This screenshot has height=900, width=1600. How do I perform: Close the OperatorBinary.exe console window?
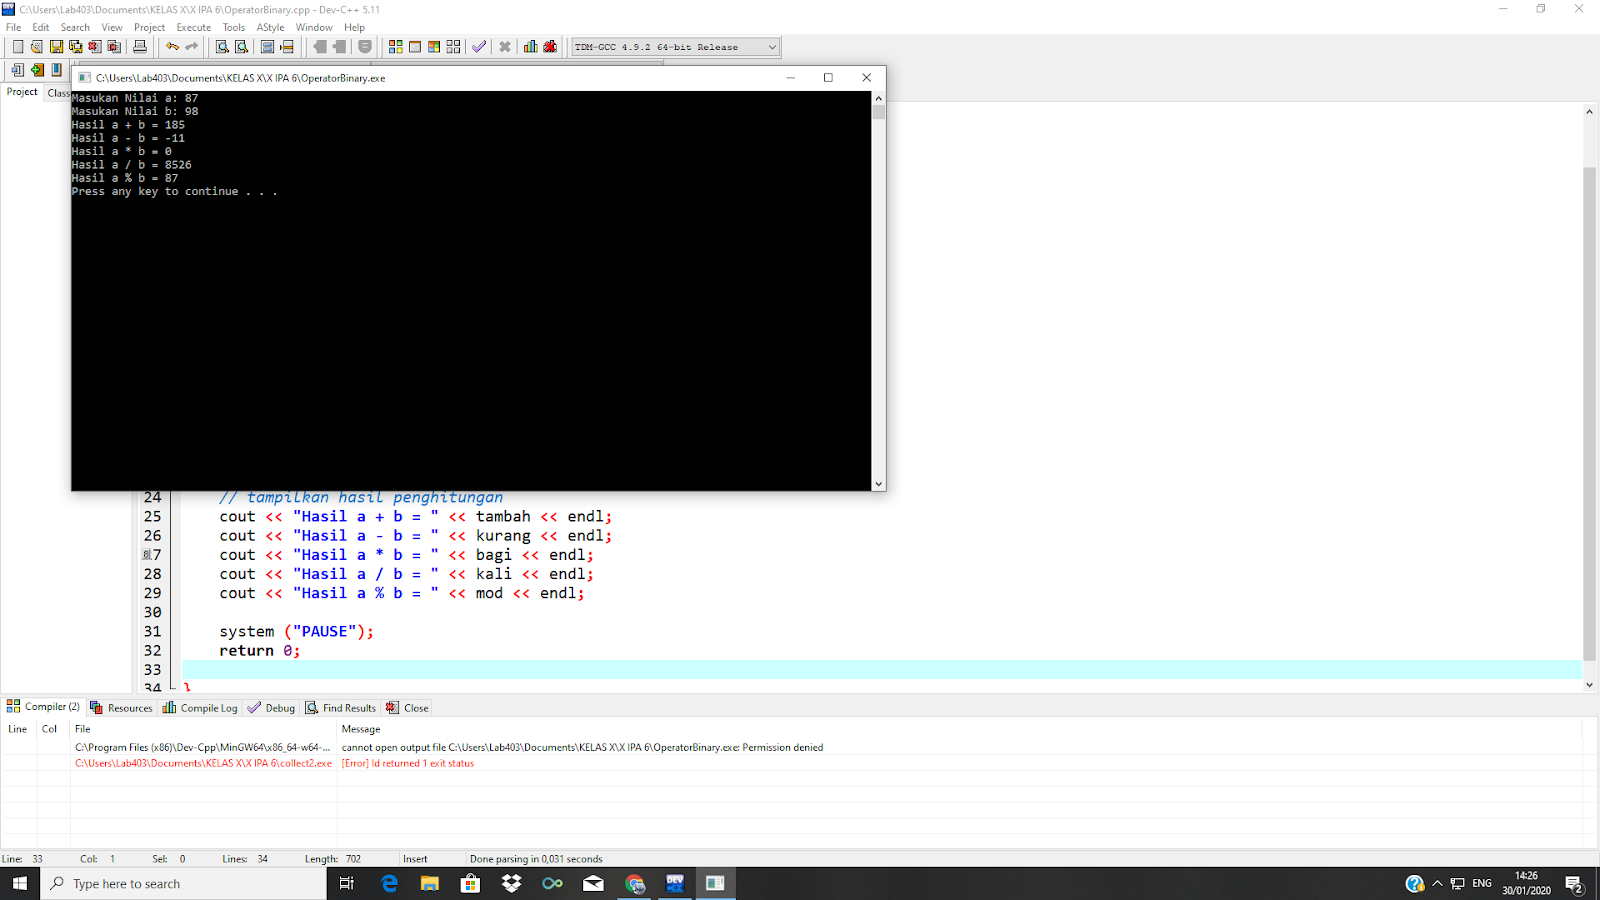click(867, 78)
